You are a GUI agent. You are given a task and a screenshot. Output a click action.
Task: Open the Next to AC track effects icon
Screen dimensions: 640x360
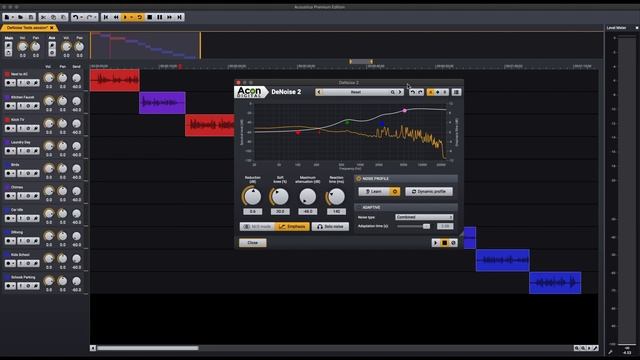36,83
